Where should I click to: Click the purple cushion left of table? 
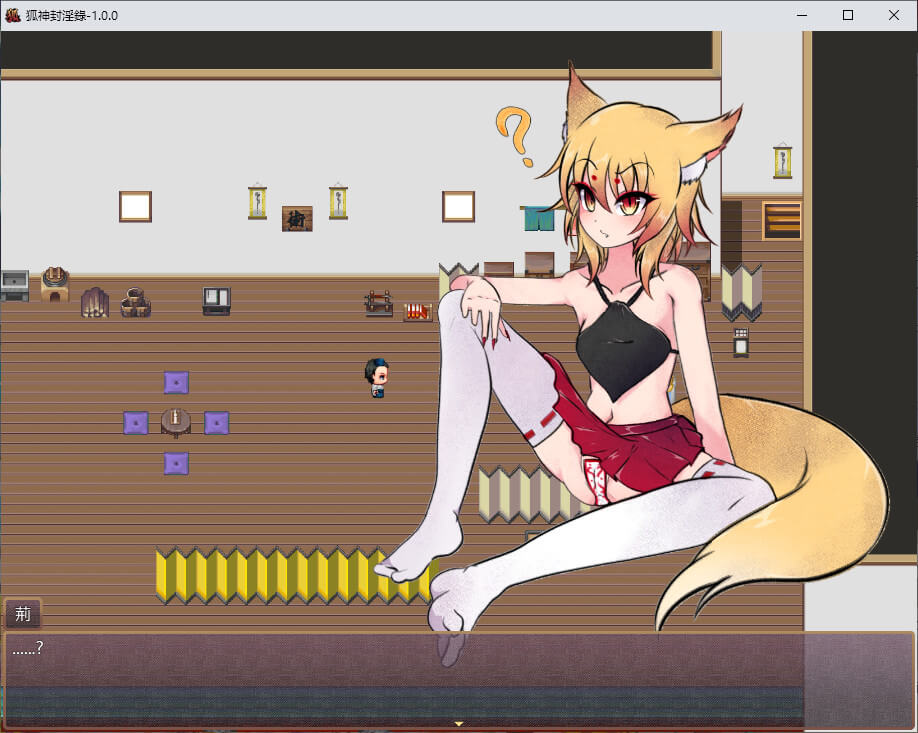[136, 422]
